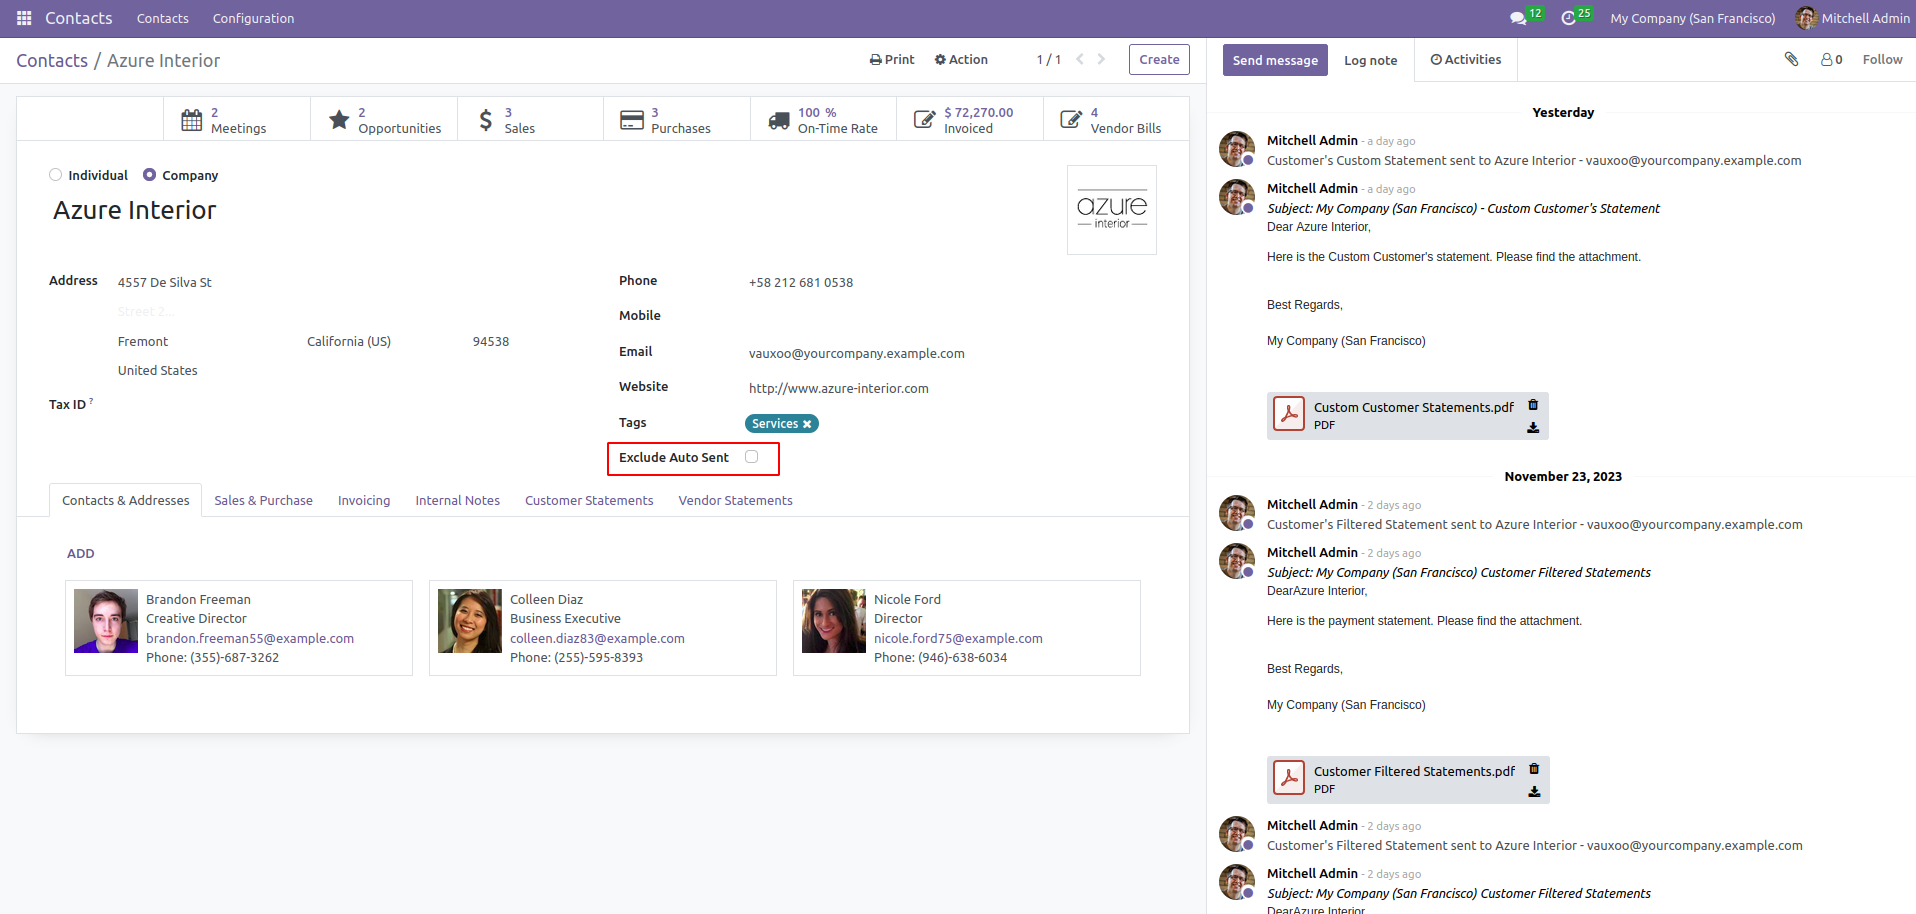The image size is (1916, 914).
Task: Open nicole.ford75@example.com email link
Action: [x=958, y=638]
